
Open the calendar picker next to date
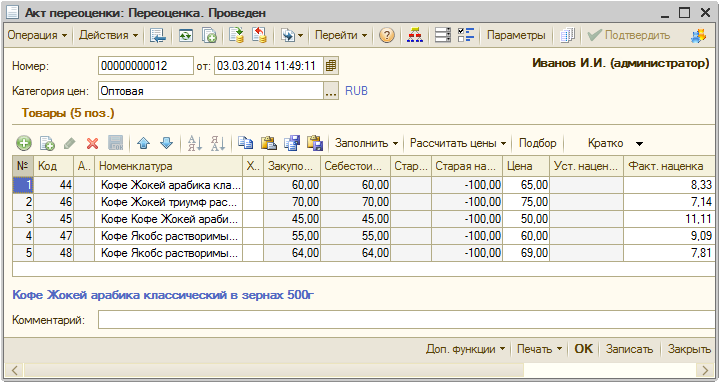click(x=331, y=66)
